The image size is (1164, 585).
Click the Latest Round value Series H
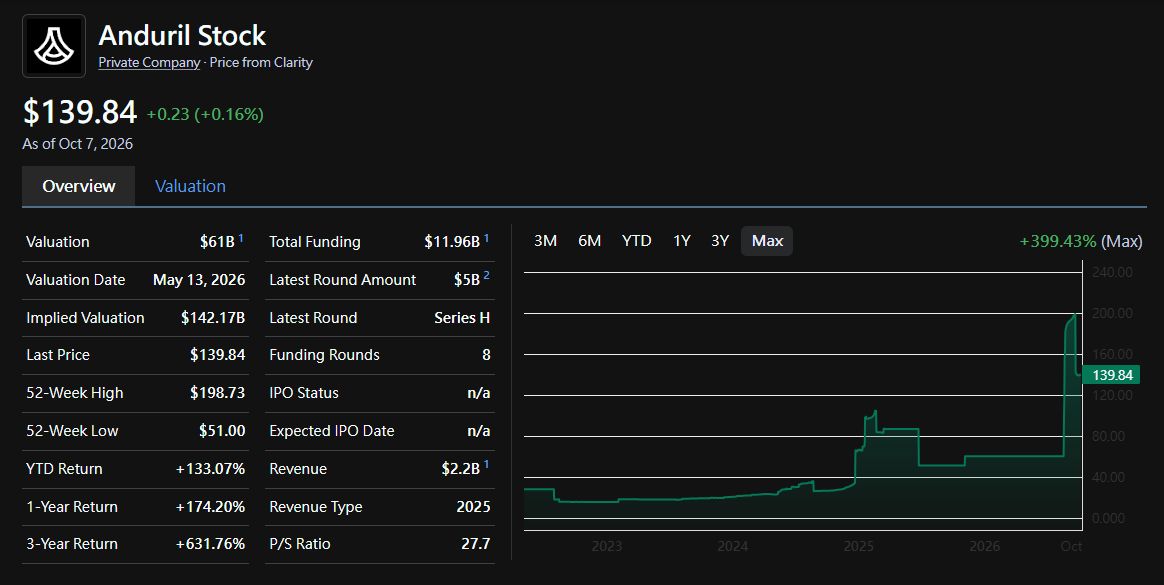coord(462,318)
